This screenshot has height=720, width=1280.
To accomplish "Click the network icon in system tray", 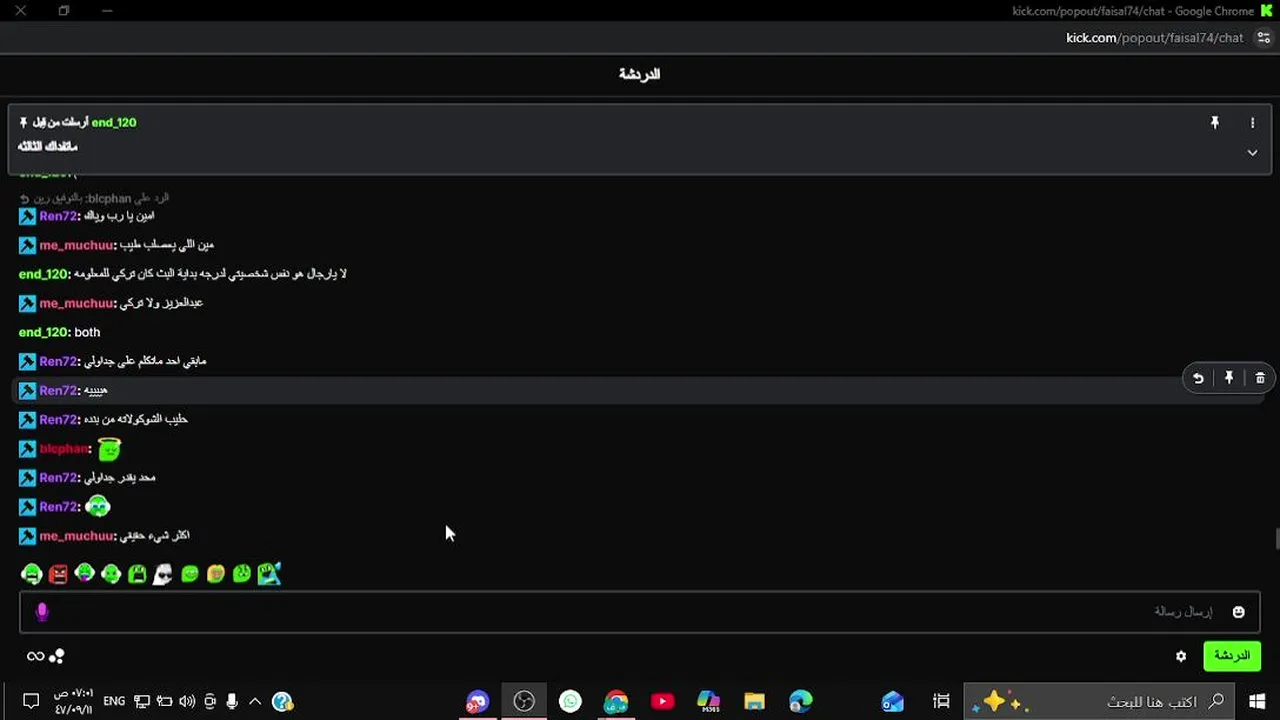I will (142, 701).
